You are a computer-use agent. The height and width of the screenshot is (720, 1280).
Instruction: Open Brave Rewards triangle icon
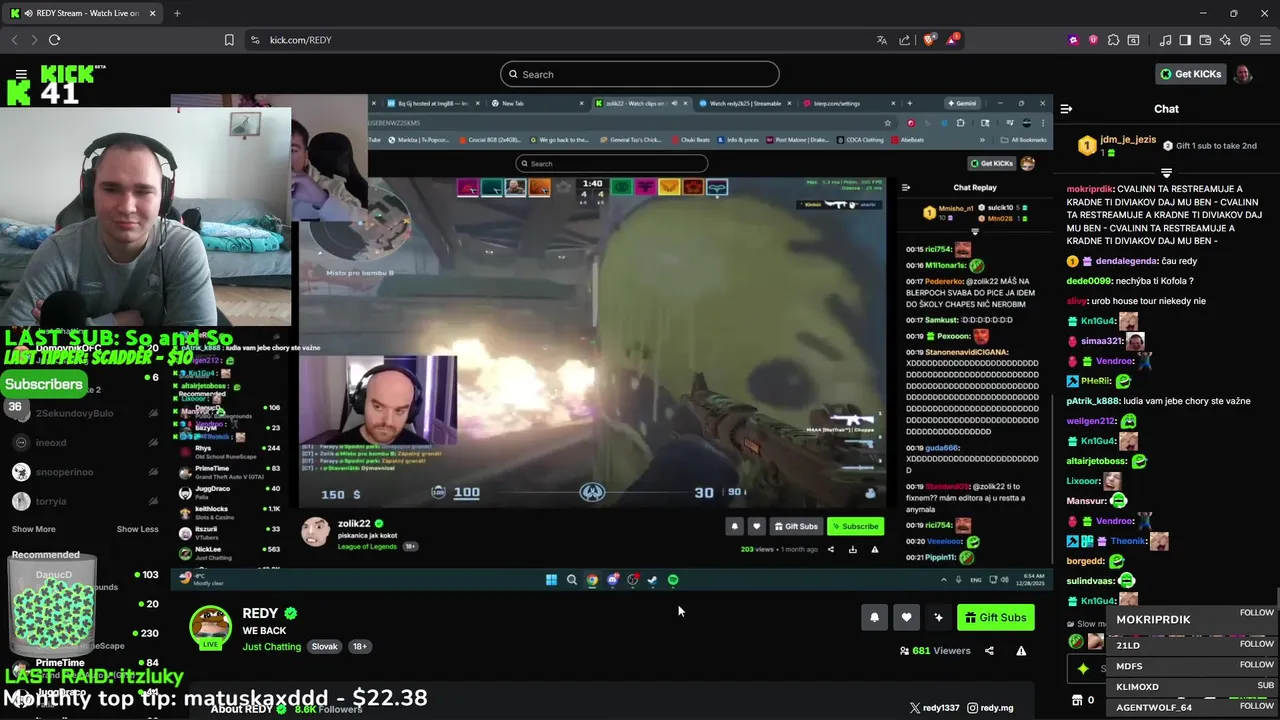click(x=953, y=40)
